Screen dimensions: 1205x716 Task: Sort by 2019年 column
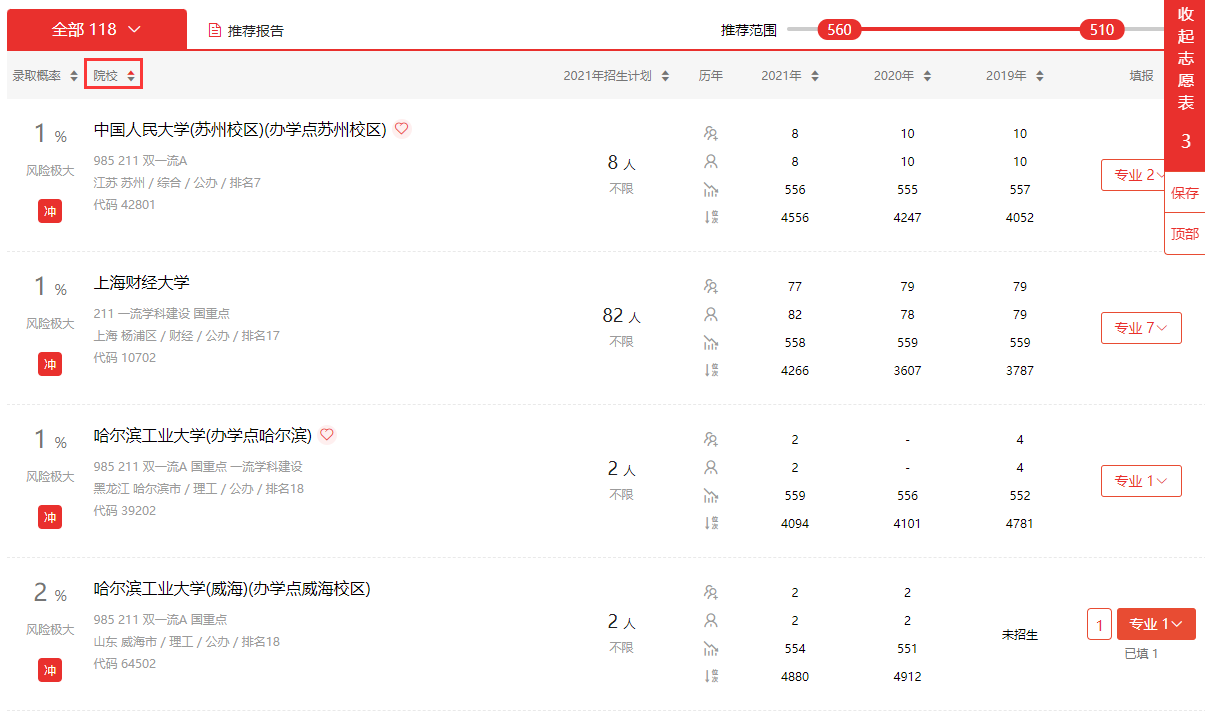coord(1015,76)
